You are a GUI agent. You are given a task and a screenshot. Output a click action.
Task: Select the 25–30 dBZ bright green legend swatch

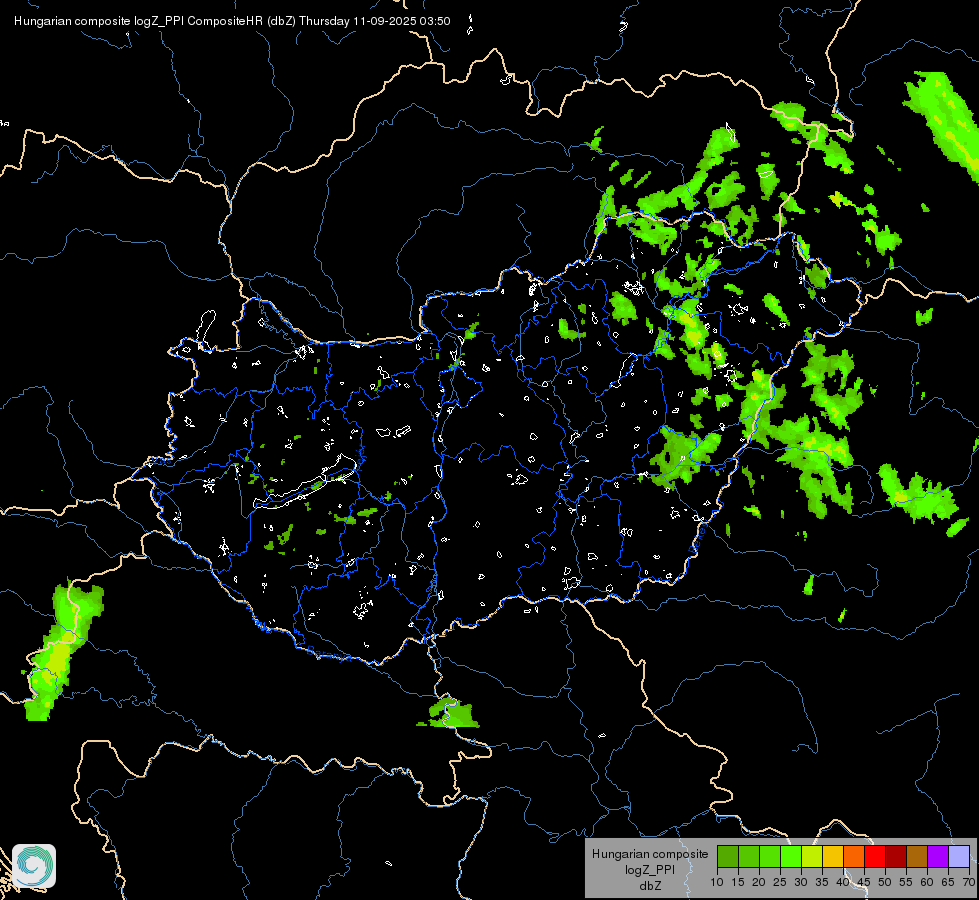click(791, 856)
